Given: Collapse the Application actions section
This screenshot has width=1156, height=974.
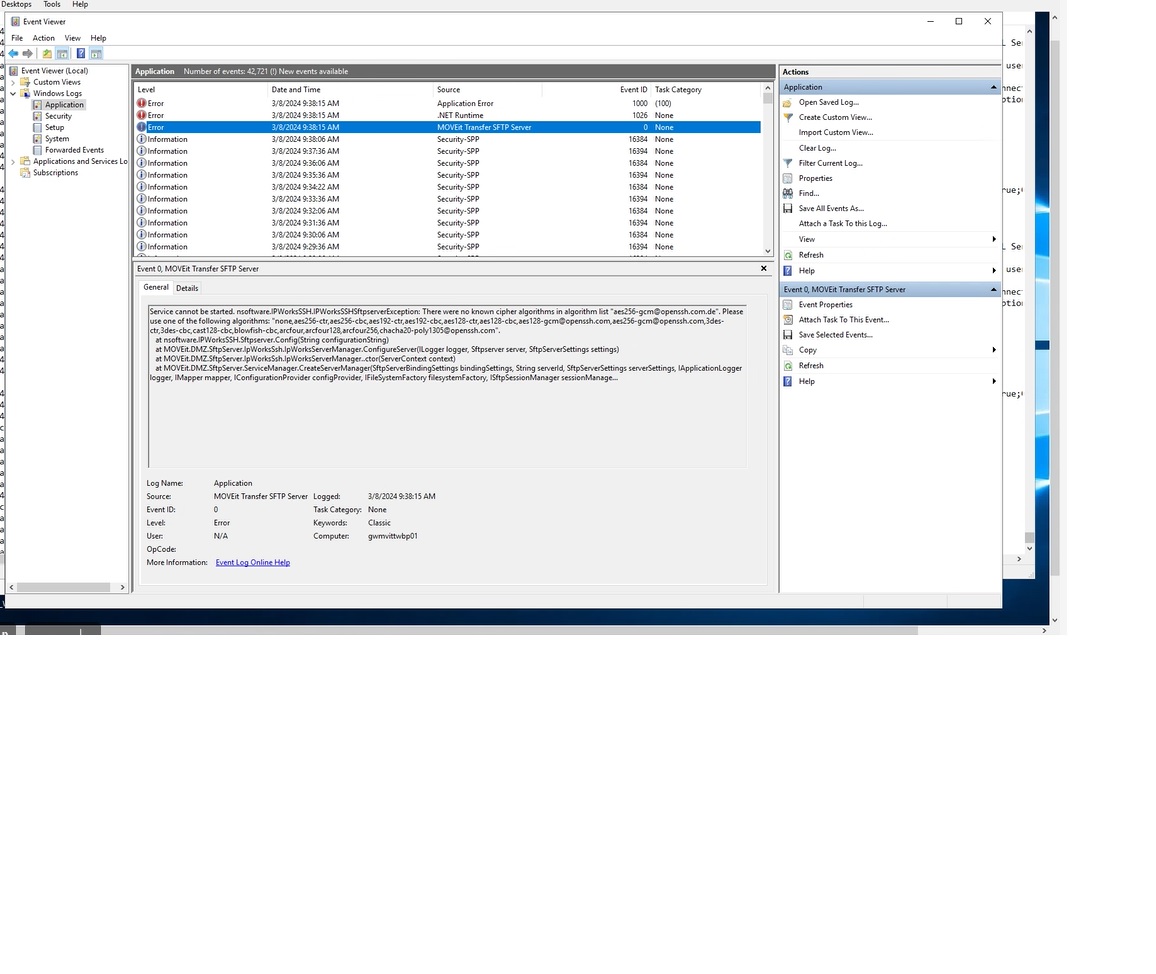Looking at the screenshot, I should (x=993, y=88).
